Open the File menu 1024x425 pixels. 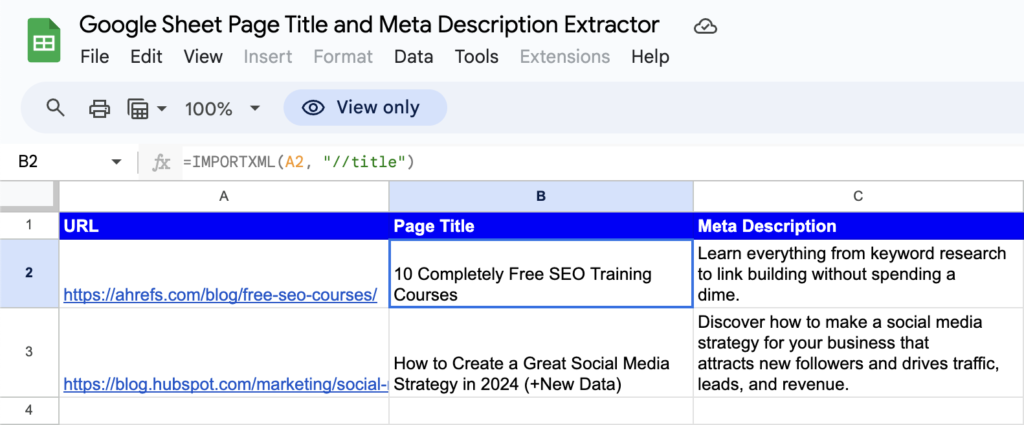coord(95,57)
